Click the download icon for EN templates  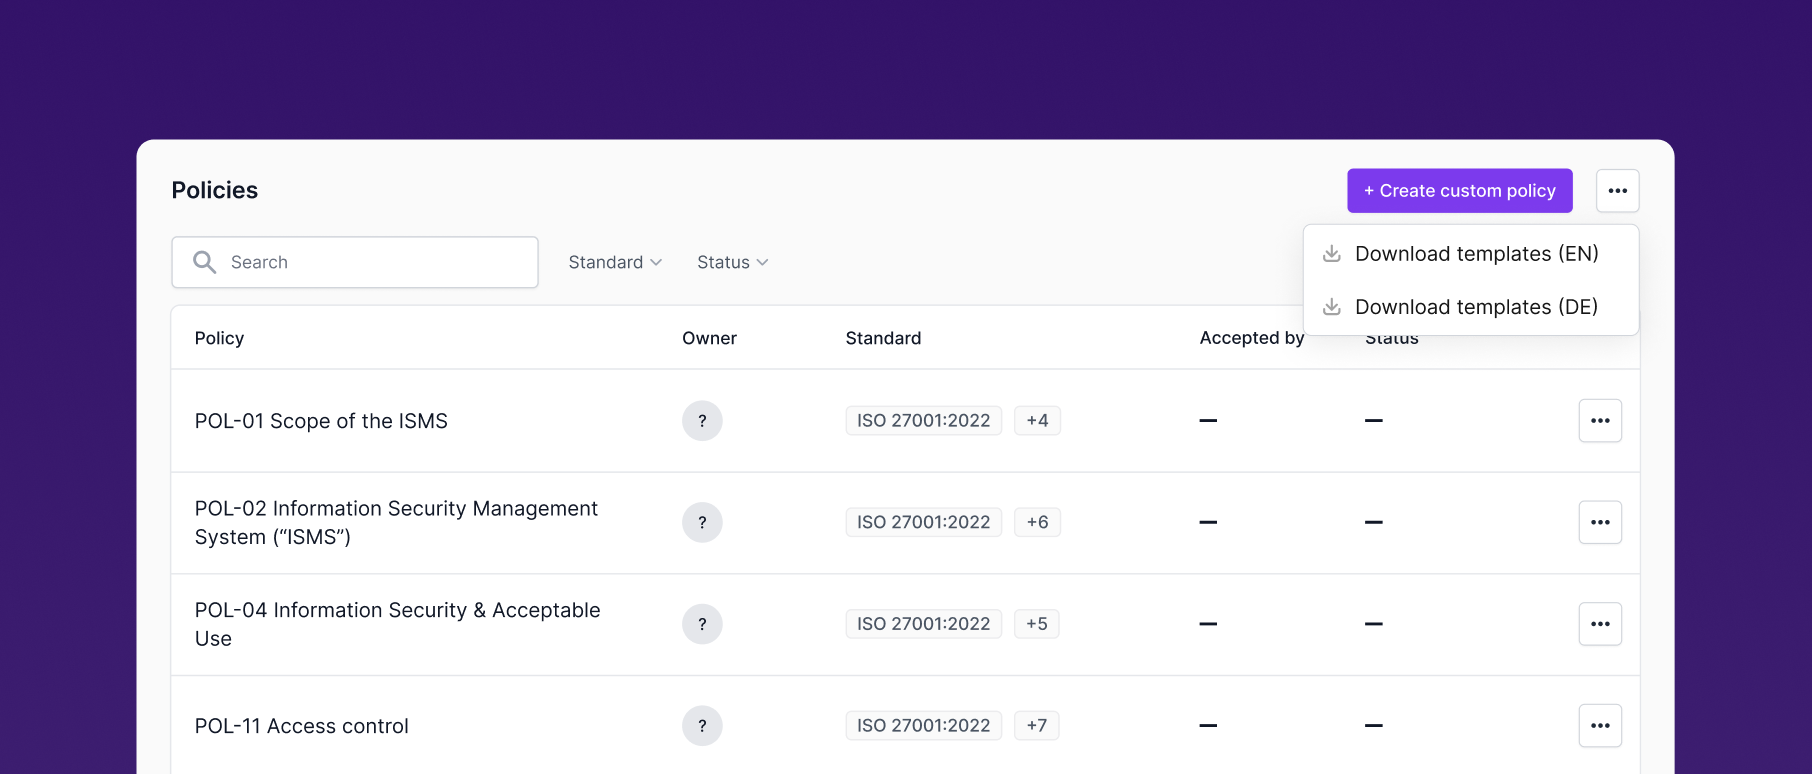[x=1331, y=254]
